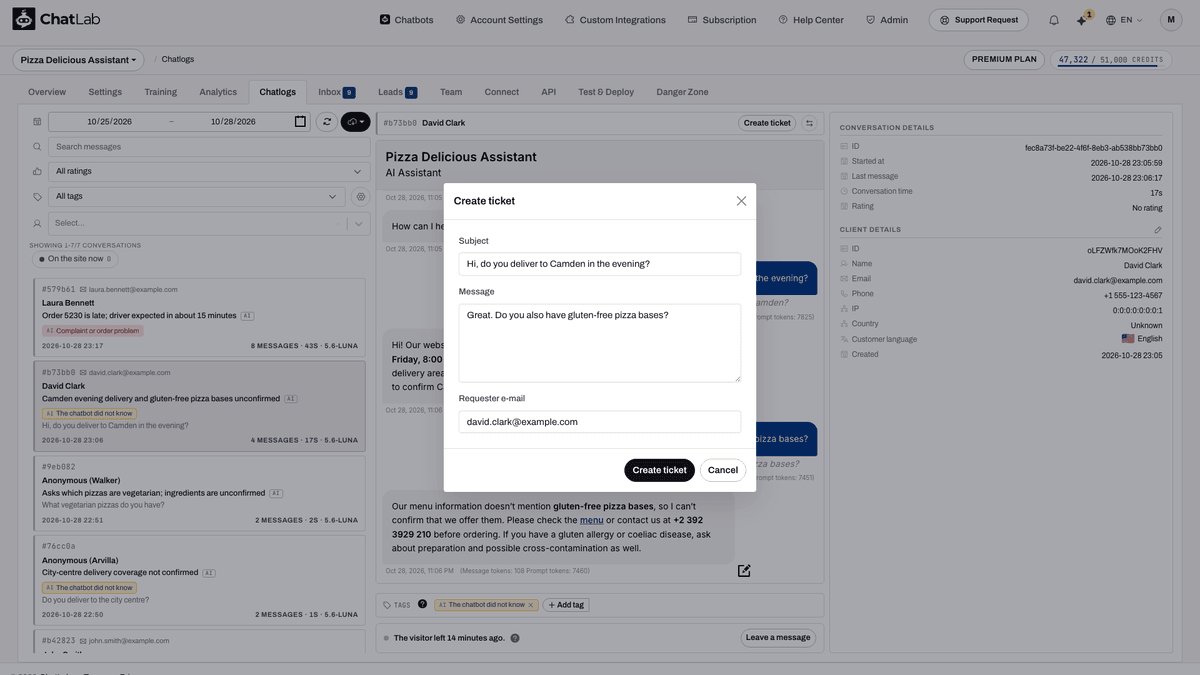Open the Anonymous (Arvilla) conversation
The width and height of the screenshot is (1200, 675).
pos(199,580)
